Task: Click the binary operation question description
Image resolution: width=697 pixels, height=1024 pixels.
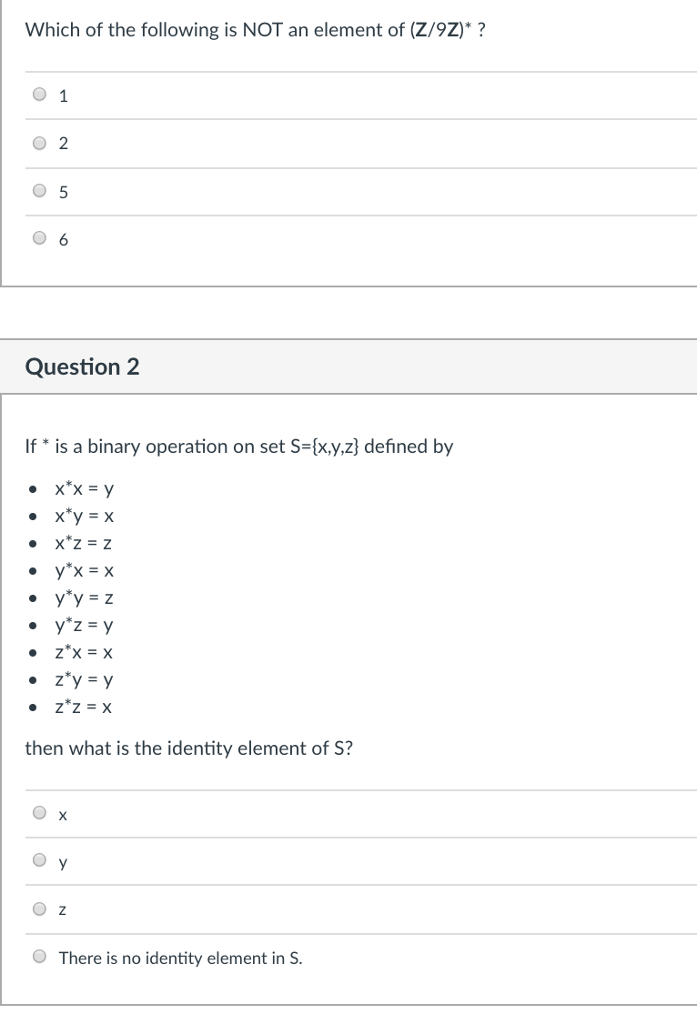Action: (x=237, y=446)
